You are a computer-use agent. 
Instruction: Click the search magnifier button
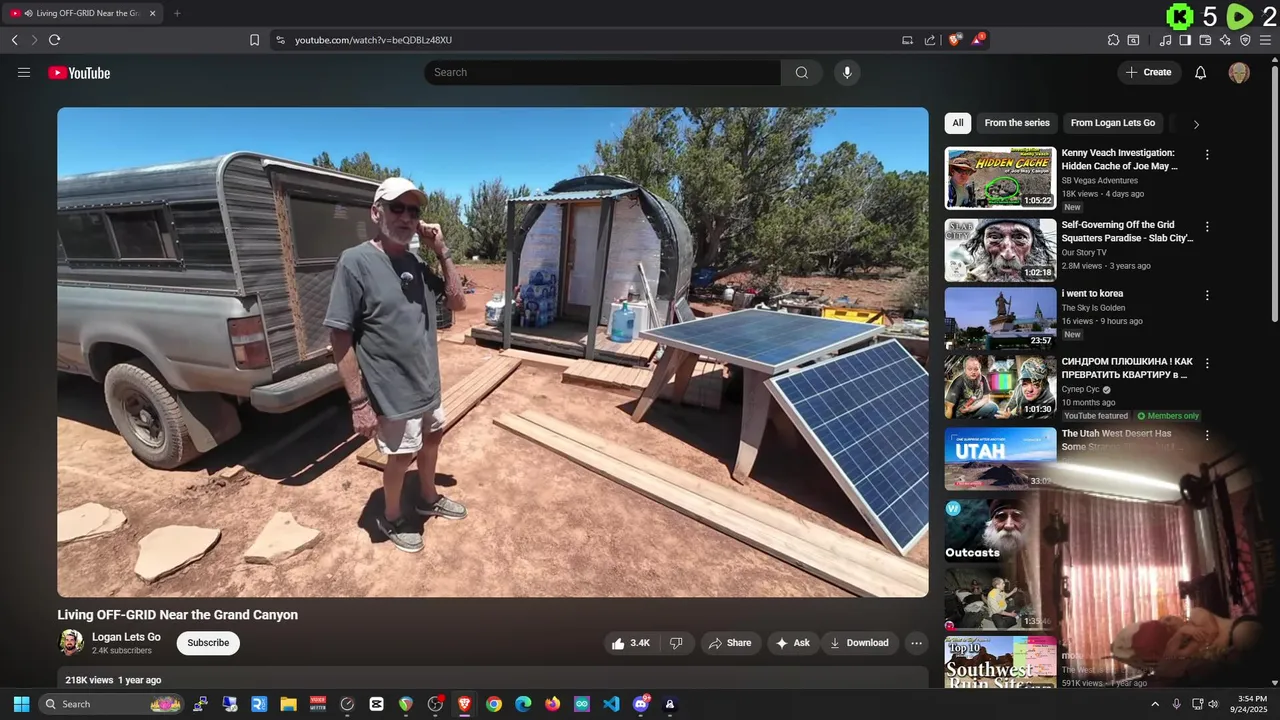tap(802, 72)
